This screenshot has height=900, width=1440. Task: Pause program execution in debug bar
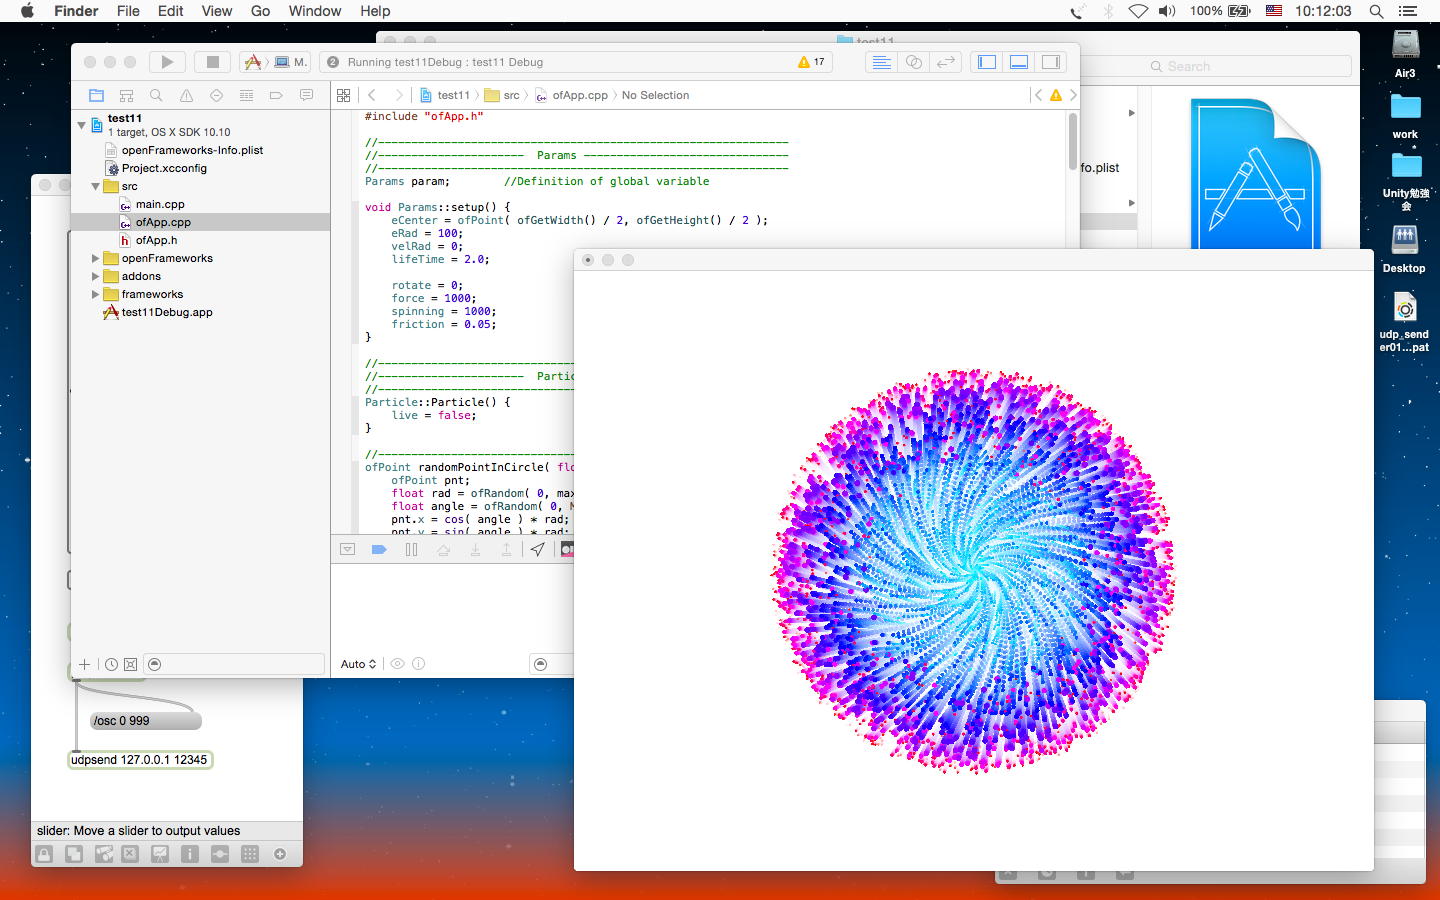[x=411, y=550]
